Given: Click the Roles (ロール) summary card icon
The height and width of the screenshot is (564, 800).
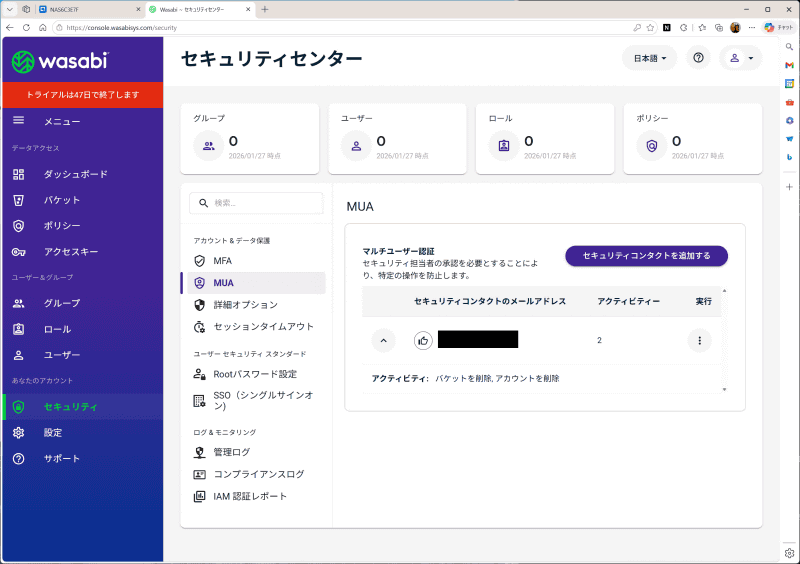Looking at the screenshot, I should point(504,146).
